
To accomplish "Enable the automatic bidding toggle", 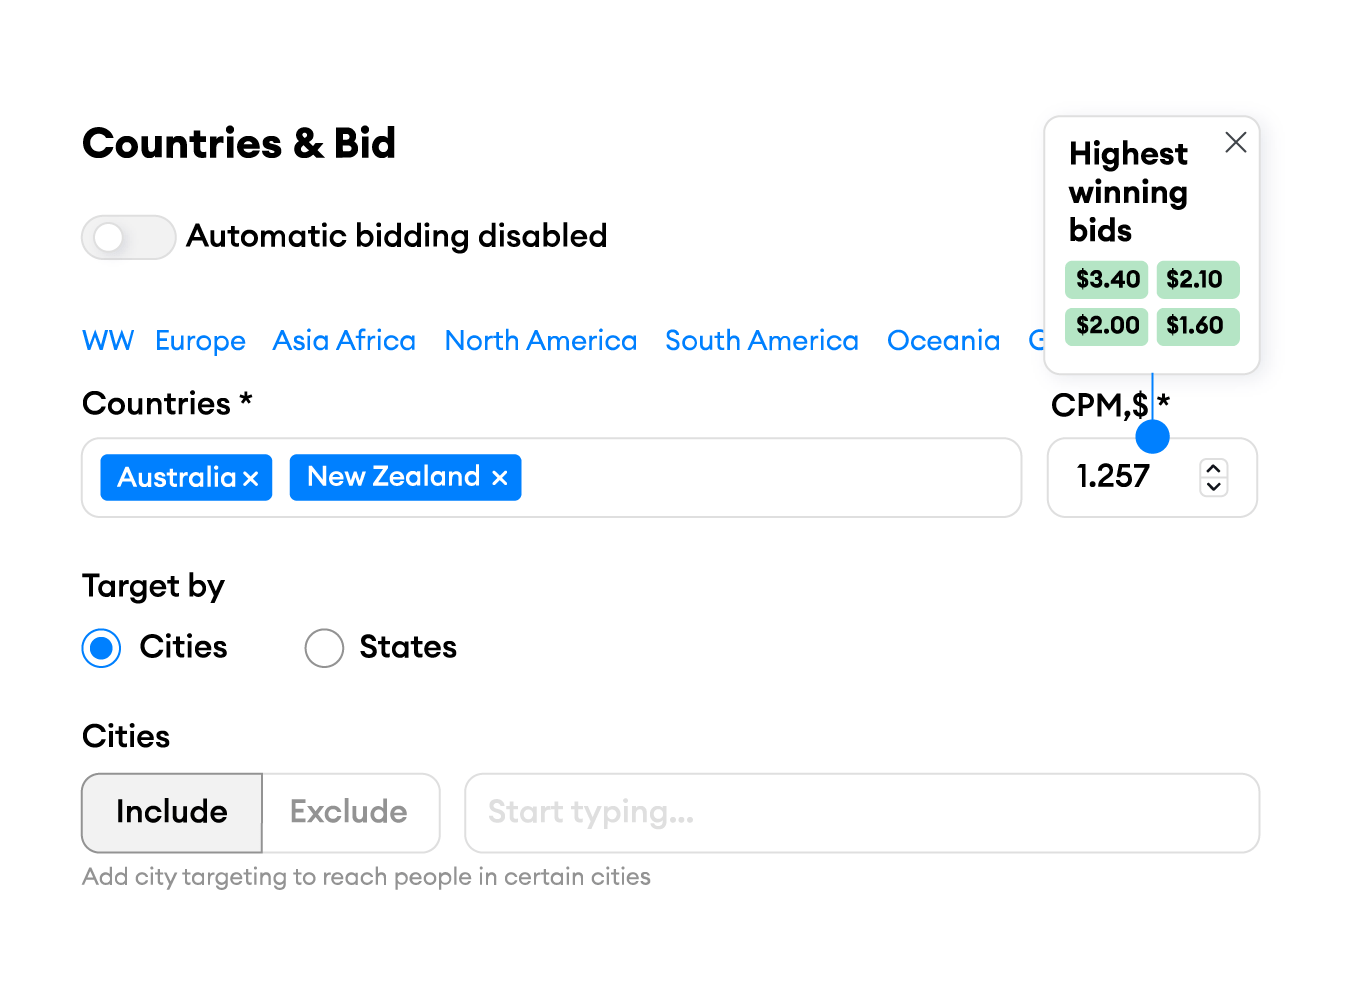I will (x=128, y=237).
